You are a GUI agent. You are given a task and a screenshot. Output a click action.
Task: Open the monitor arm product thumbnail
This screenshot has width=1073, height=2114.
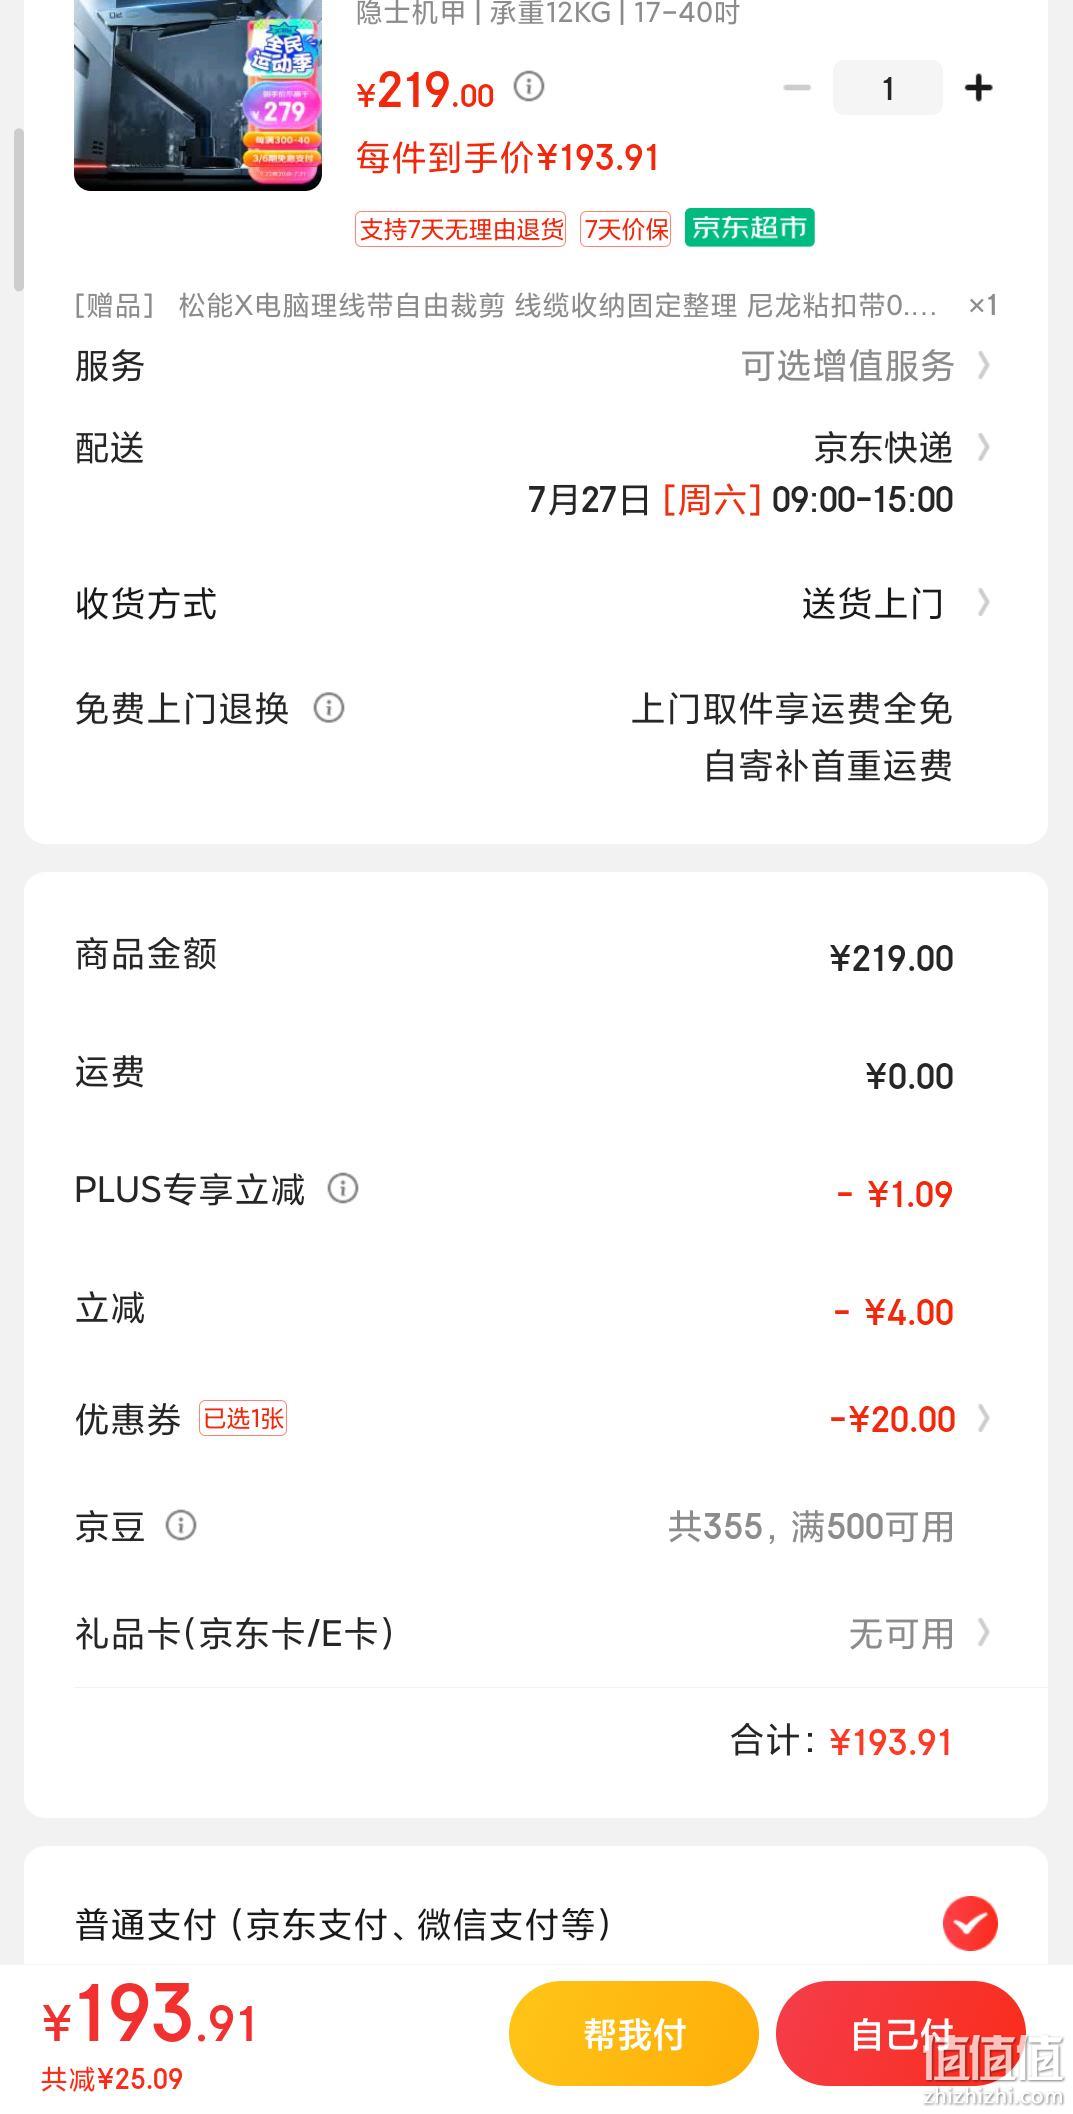[x=198, y=95]
